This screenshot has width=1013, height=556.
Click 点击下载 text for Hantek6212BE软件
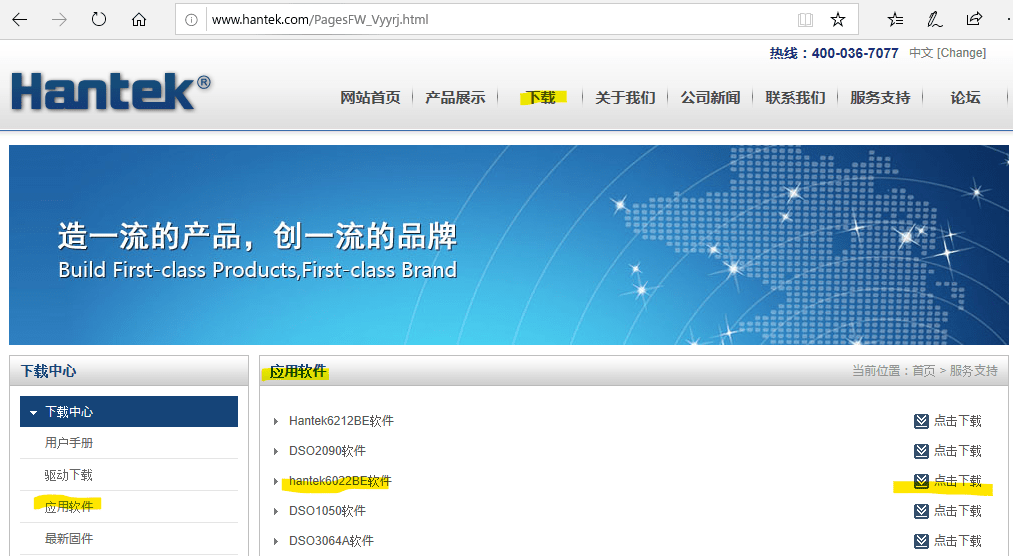coord(957,421)
